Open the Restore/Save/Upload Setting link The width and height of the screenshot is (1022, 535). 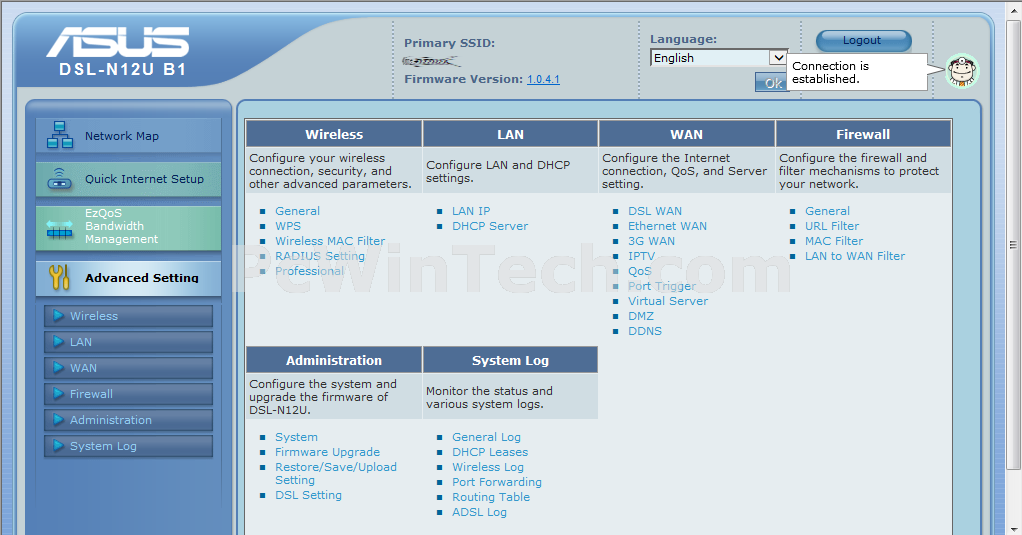[336, 473]
